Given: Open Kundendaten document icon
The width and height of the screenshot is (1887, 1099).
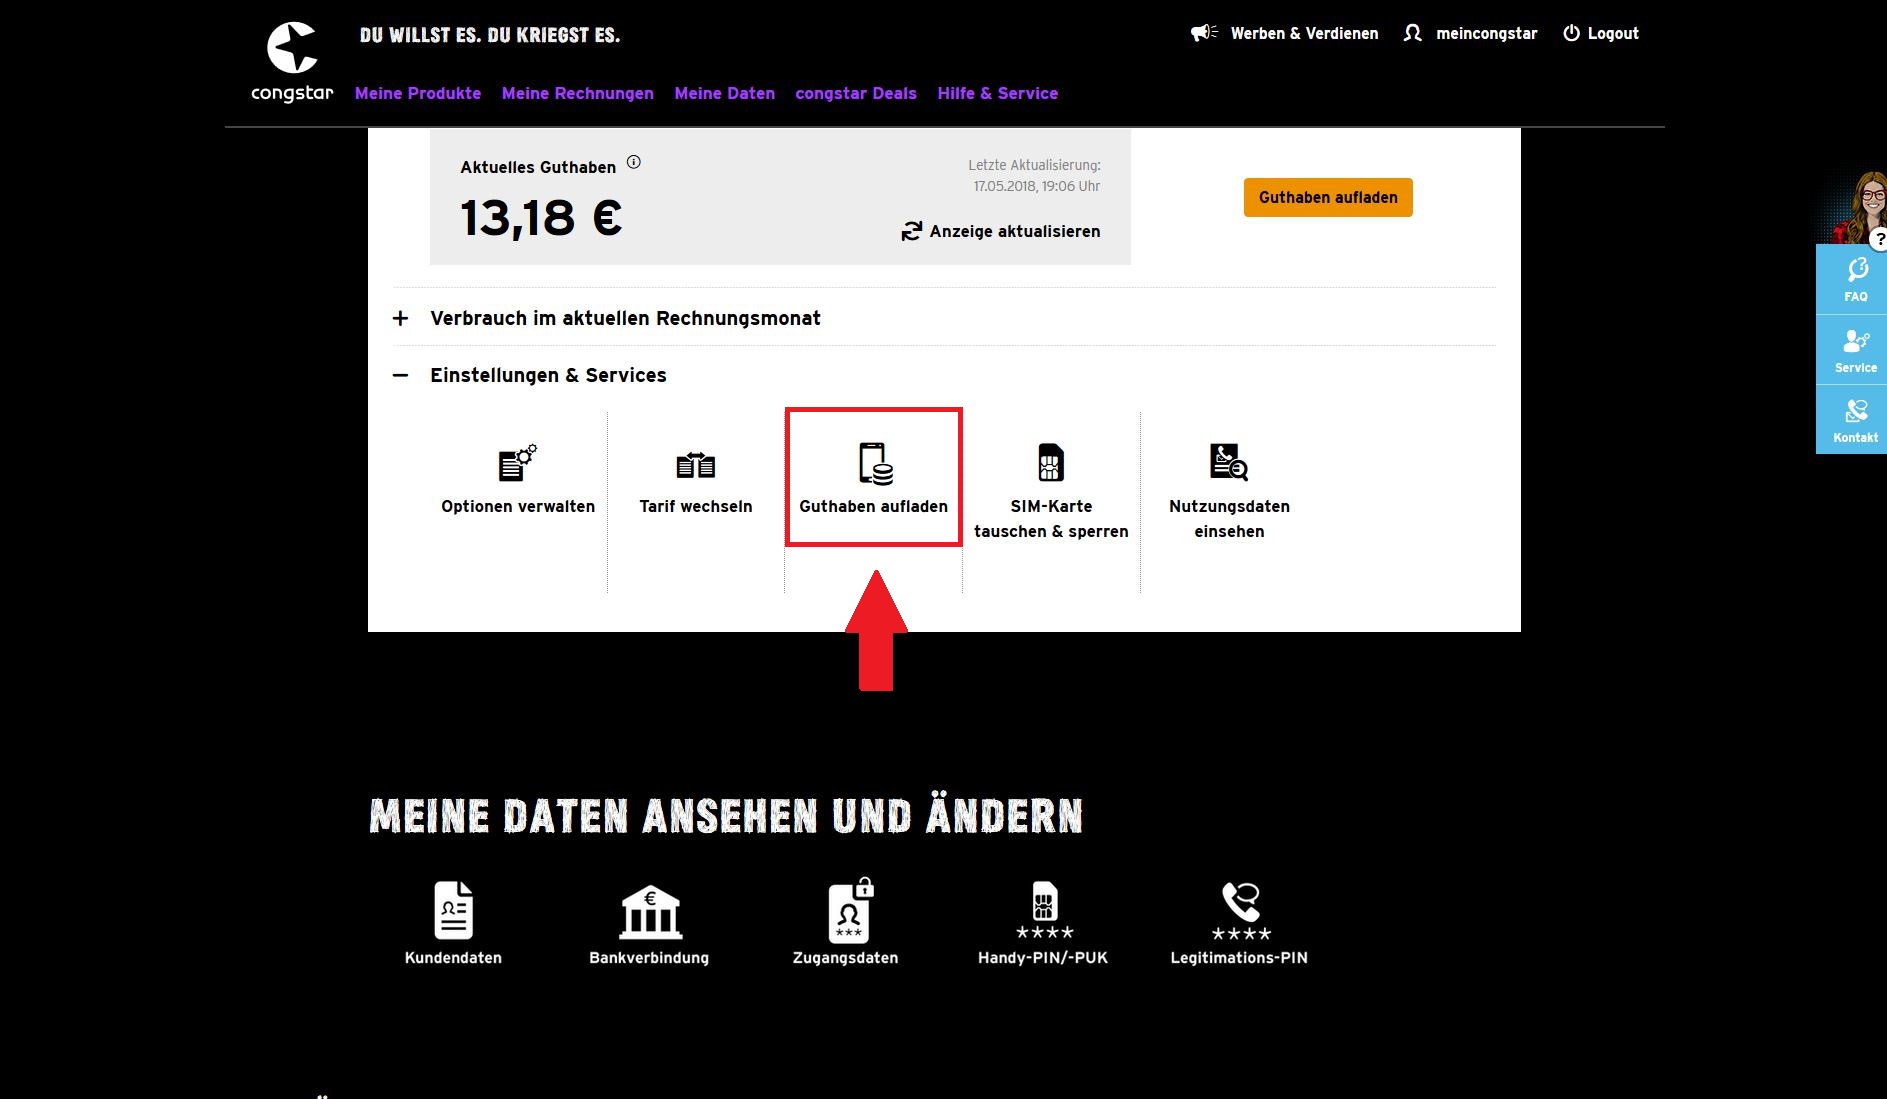Looking at the screenshot, I should point(453,910).
